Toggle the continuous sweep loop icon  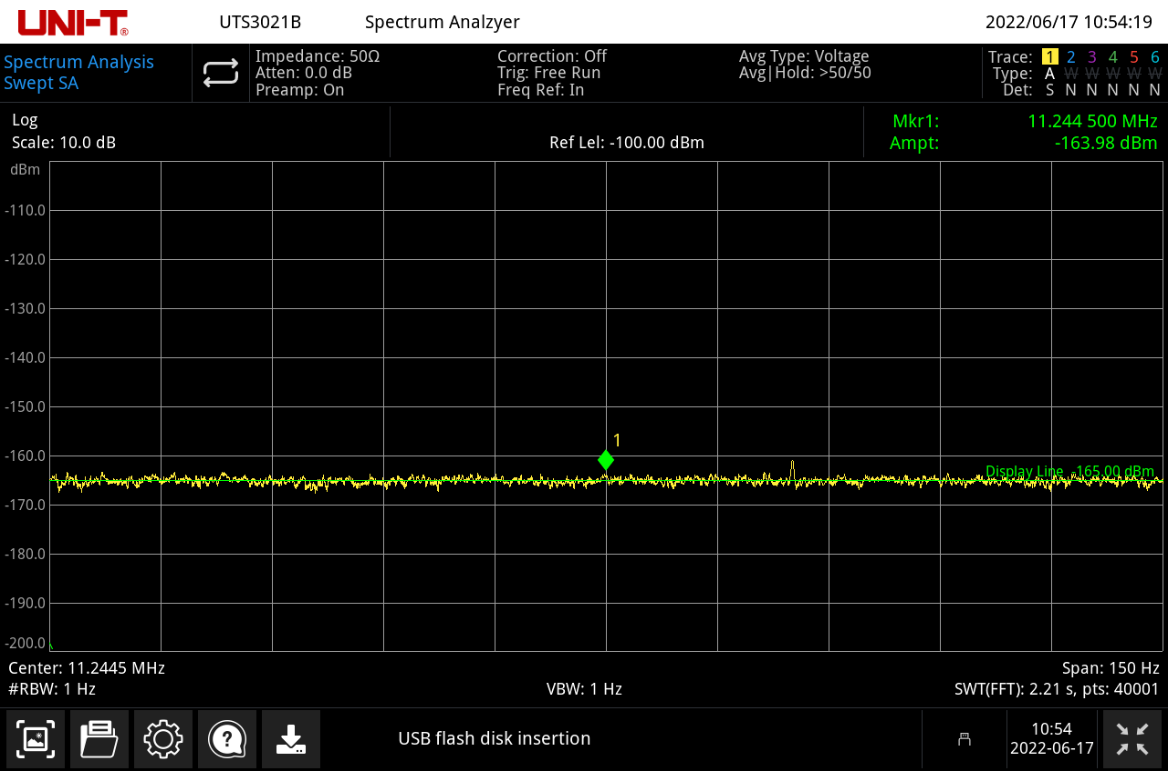click(x=220, y=73)
